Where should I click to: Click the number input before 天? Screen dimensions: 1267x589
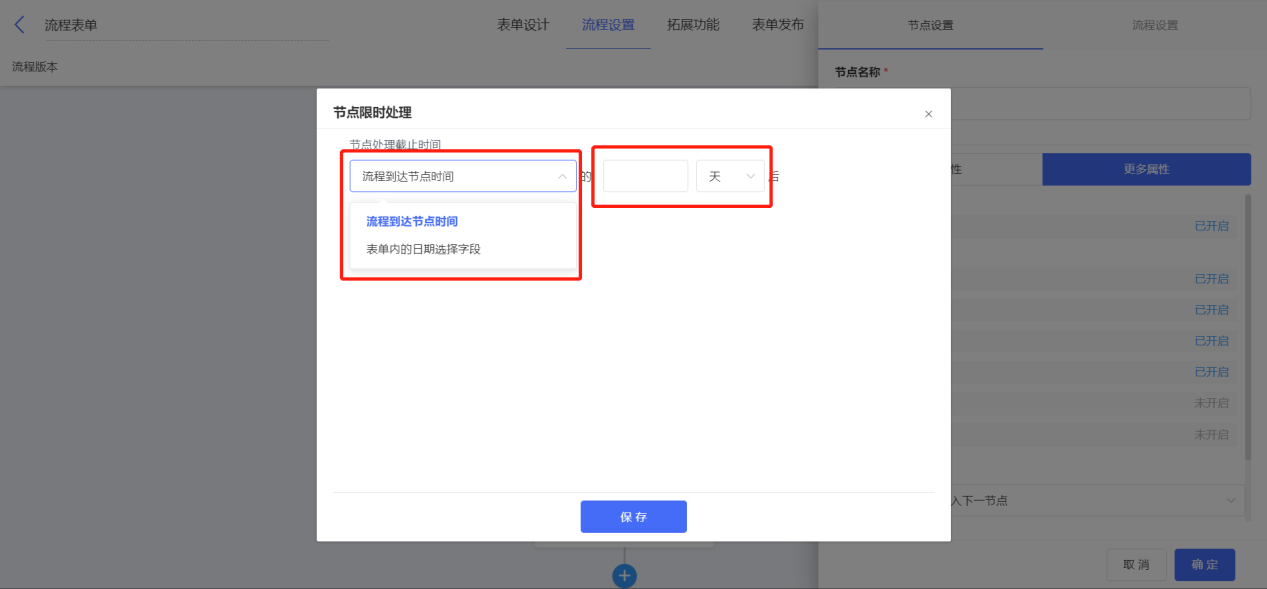(645, 176)
